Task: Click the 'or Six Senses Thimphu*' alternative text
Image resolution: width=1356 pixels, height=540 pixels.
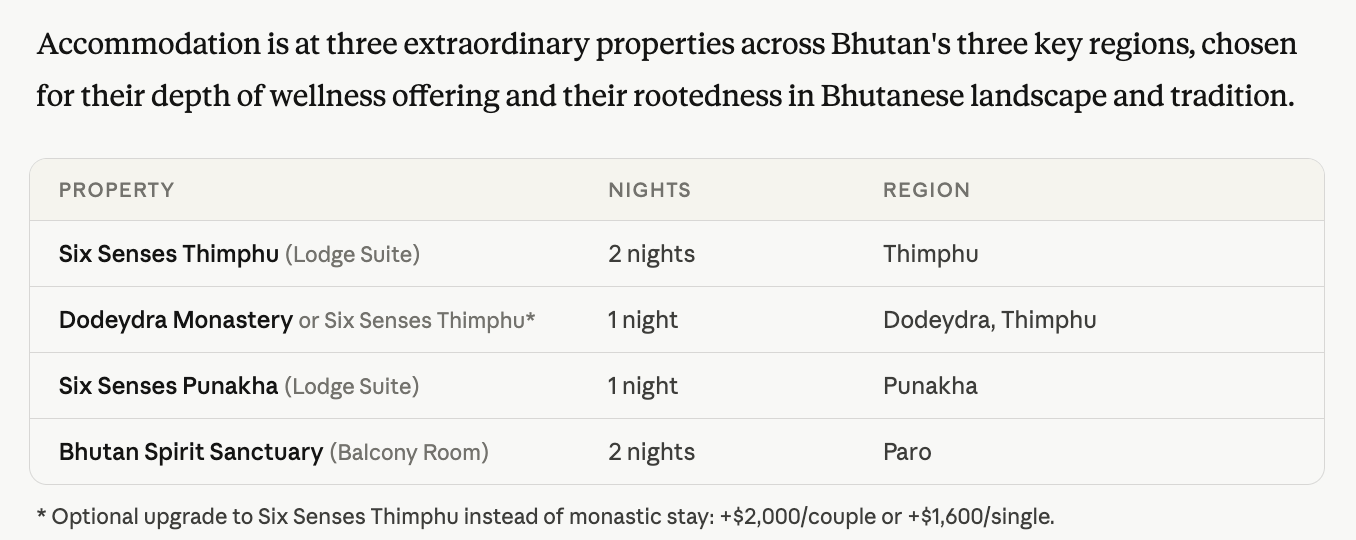Action: [x=417, y=321]
